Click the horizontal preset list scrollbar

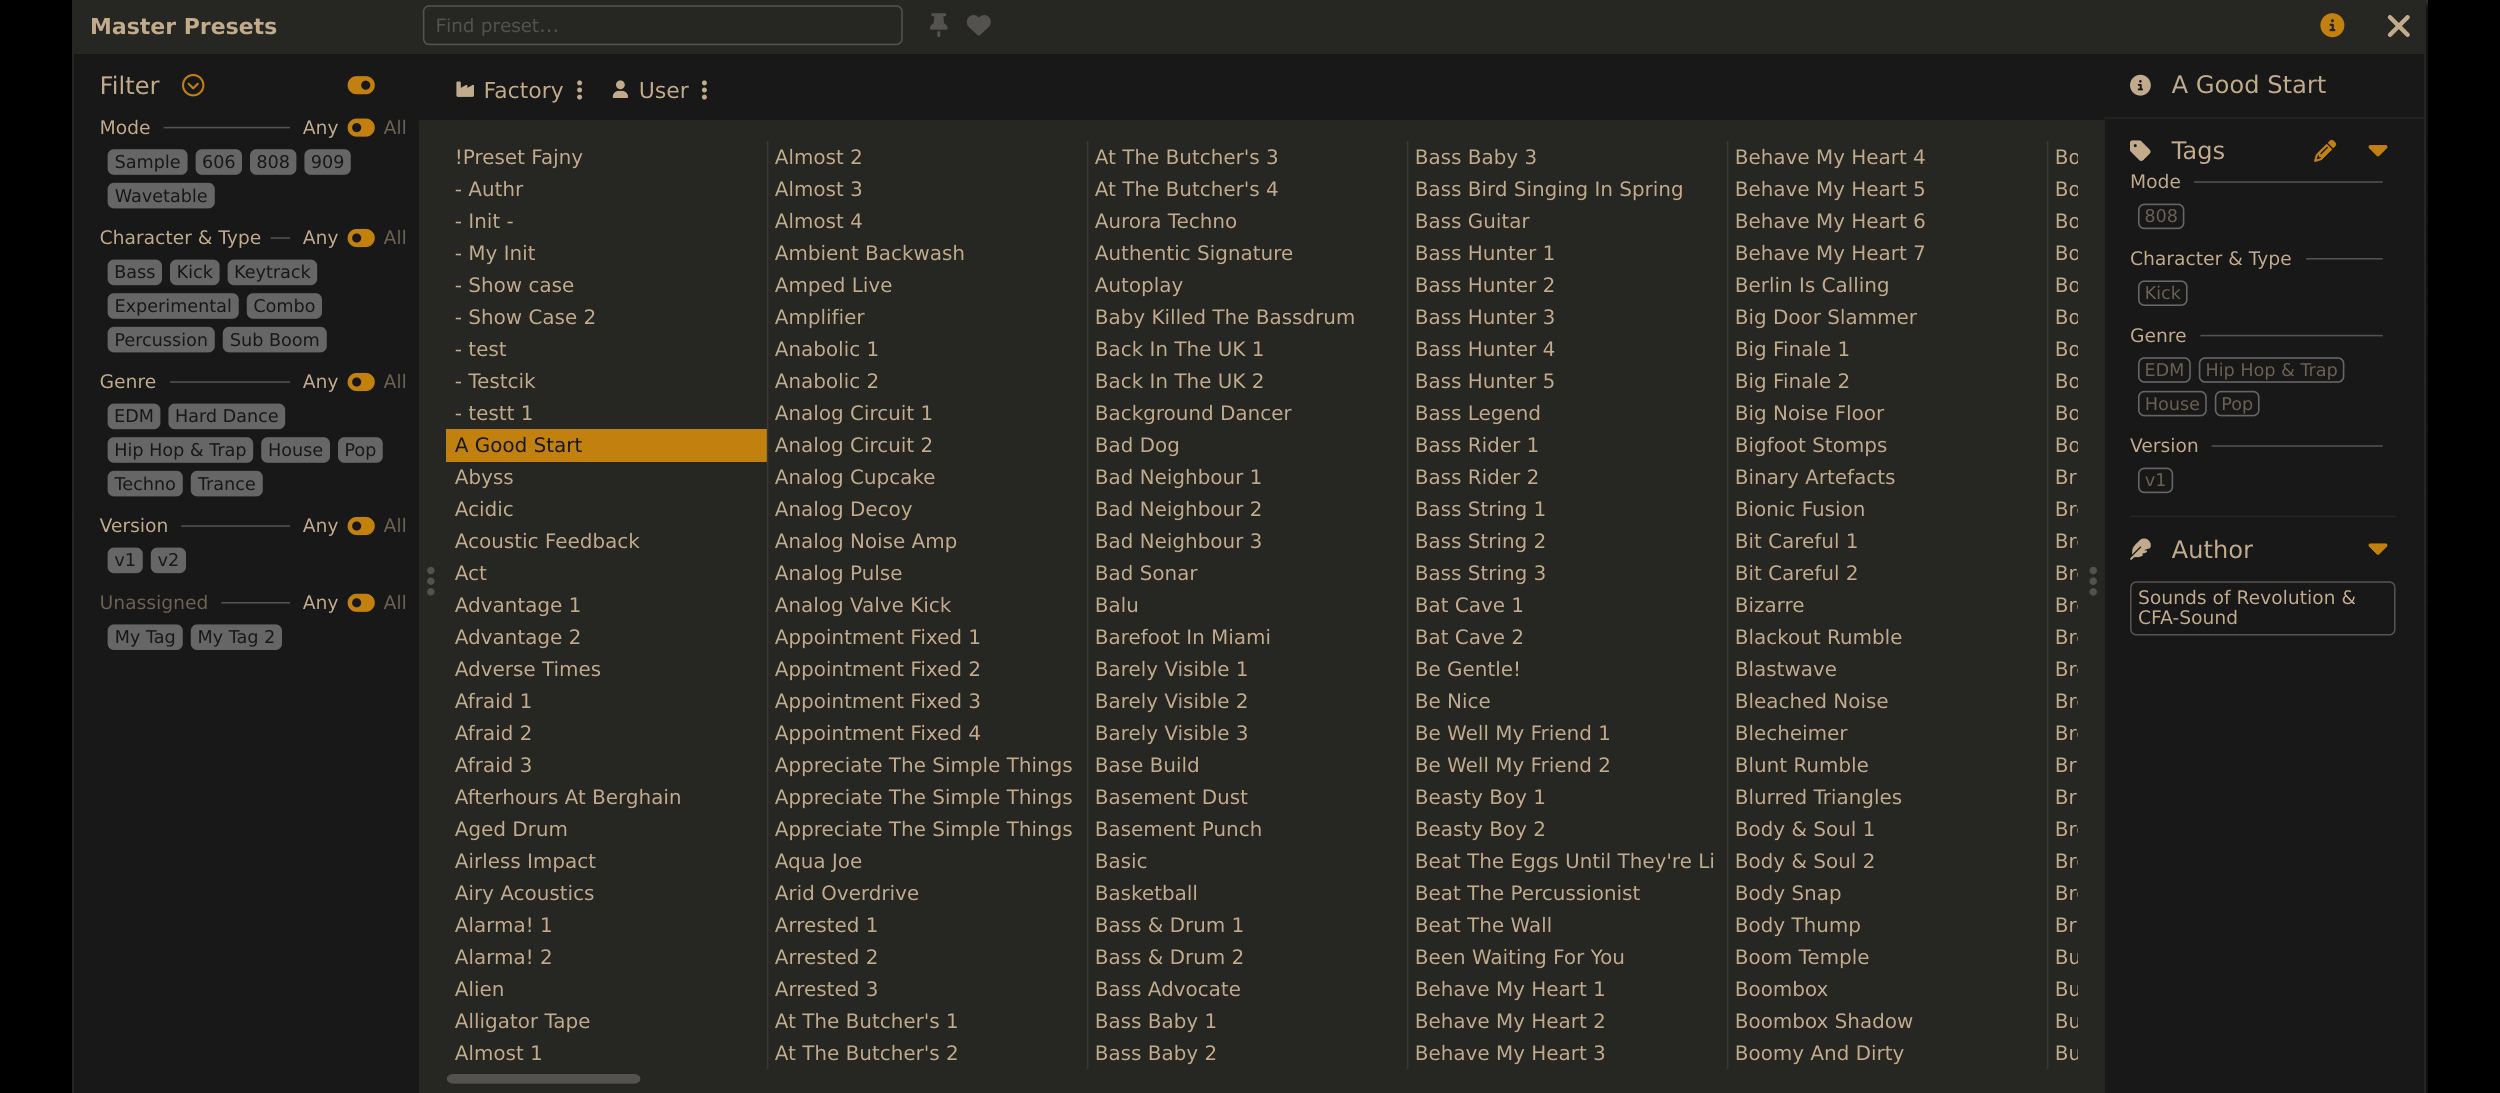pyautogui.click(x=543, y=1079)
